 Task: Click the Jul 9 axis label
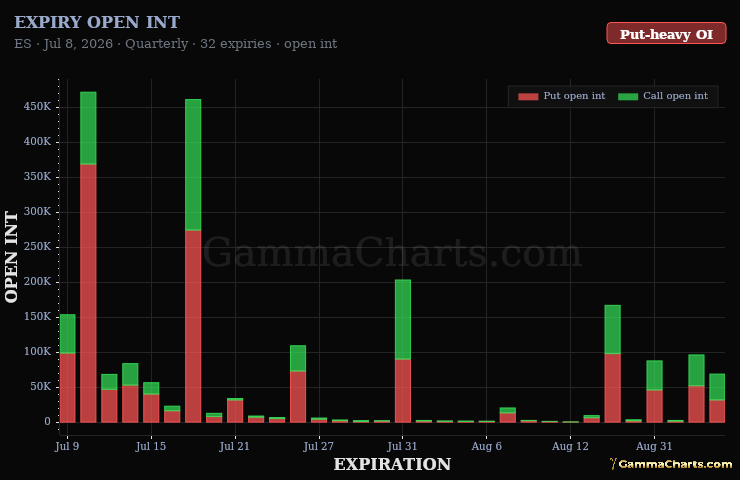coord(67,446)
